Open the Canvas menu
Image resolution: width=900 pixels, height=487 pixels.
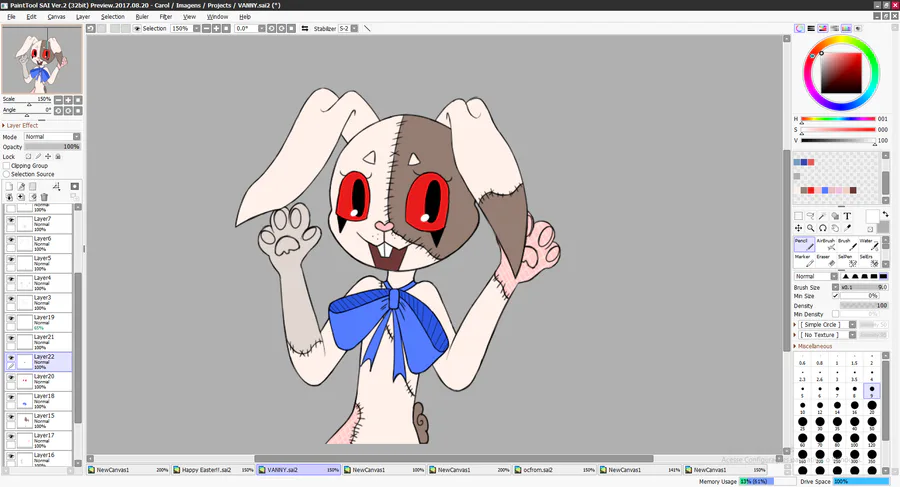coord(56,17)
